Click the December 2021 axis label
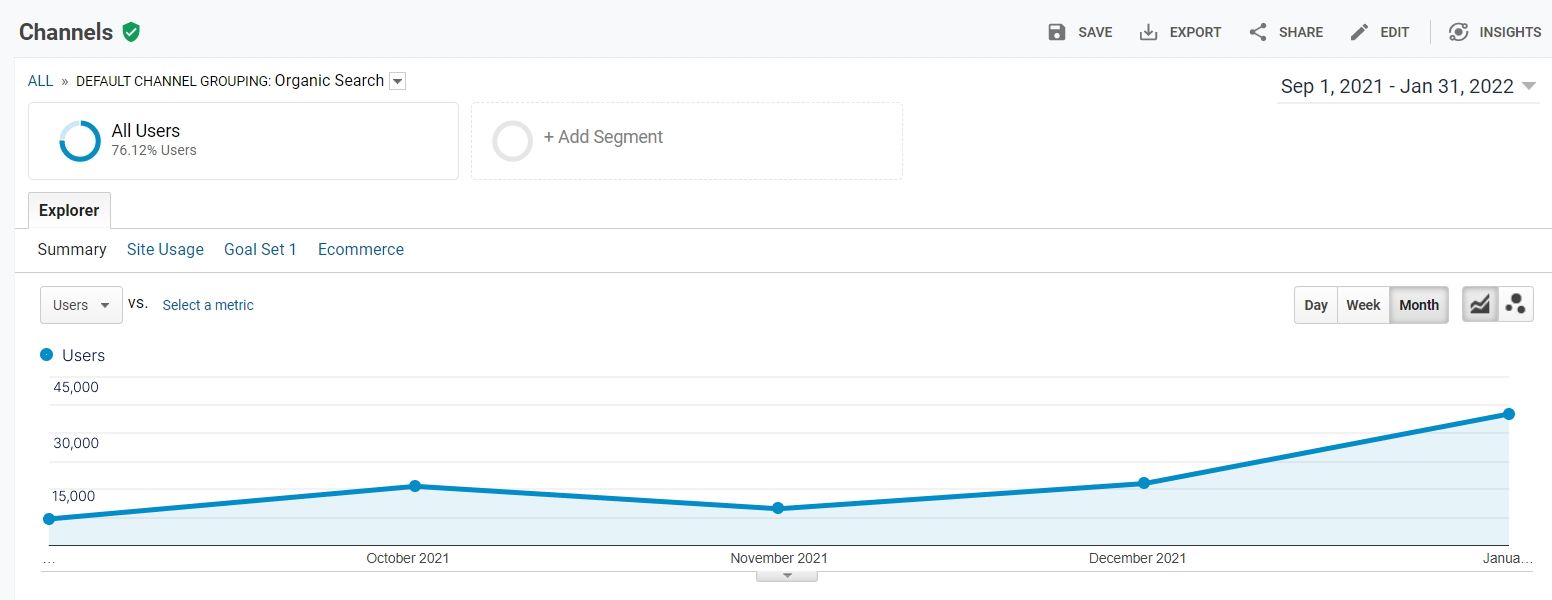The height and width of the screenshot is (600, 1552). pos(1137,558)
